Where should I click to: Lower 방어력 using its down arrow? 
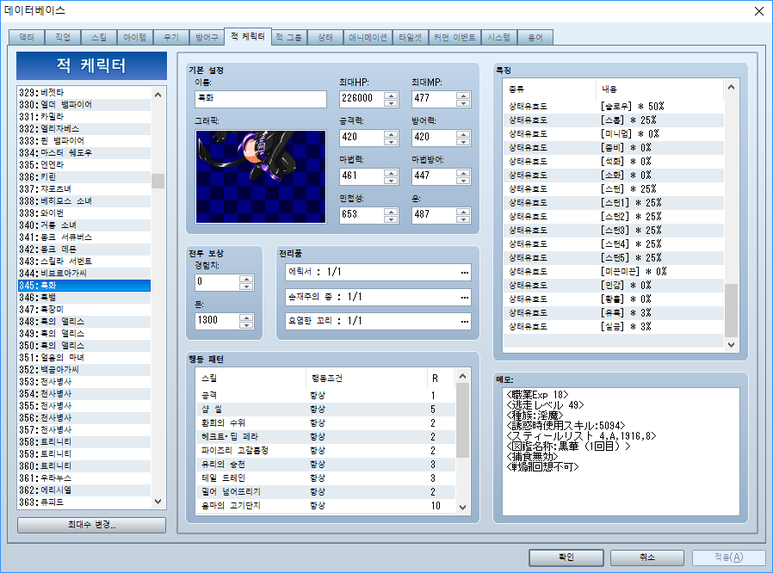463,142
